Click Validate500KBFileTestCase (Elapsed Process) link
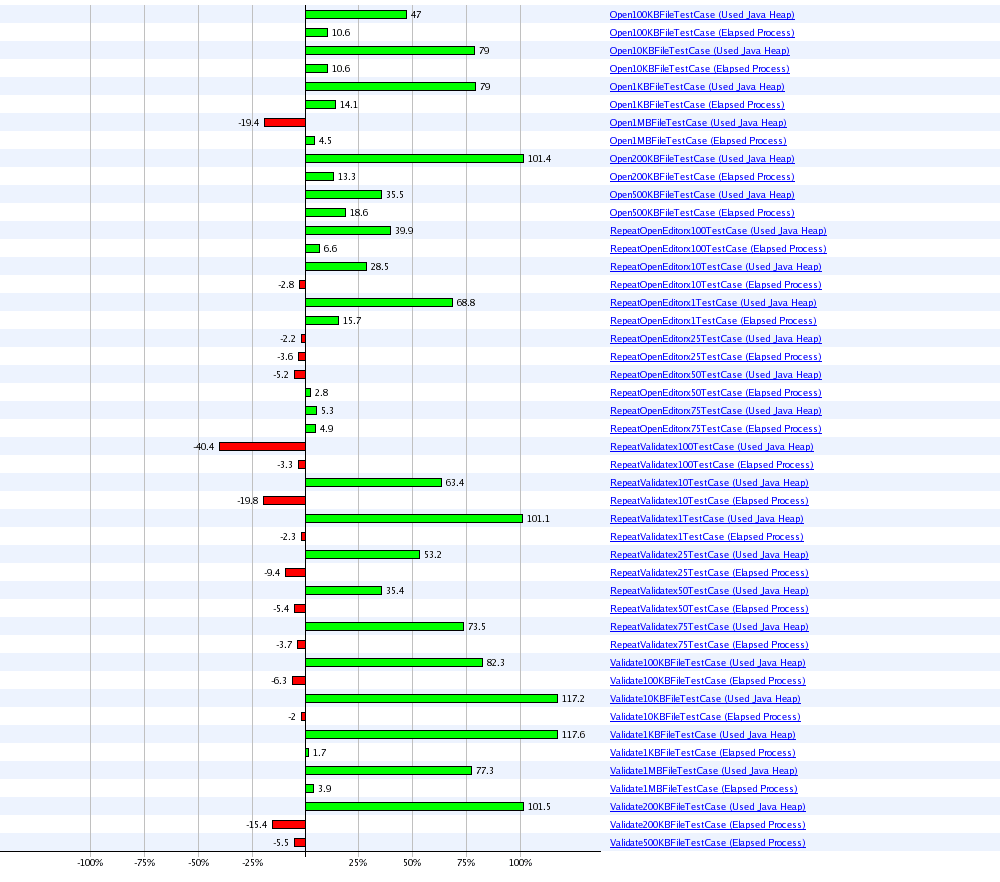 click(707, 843)
